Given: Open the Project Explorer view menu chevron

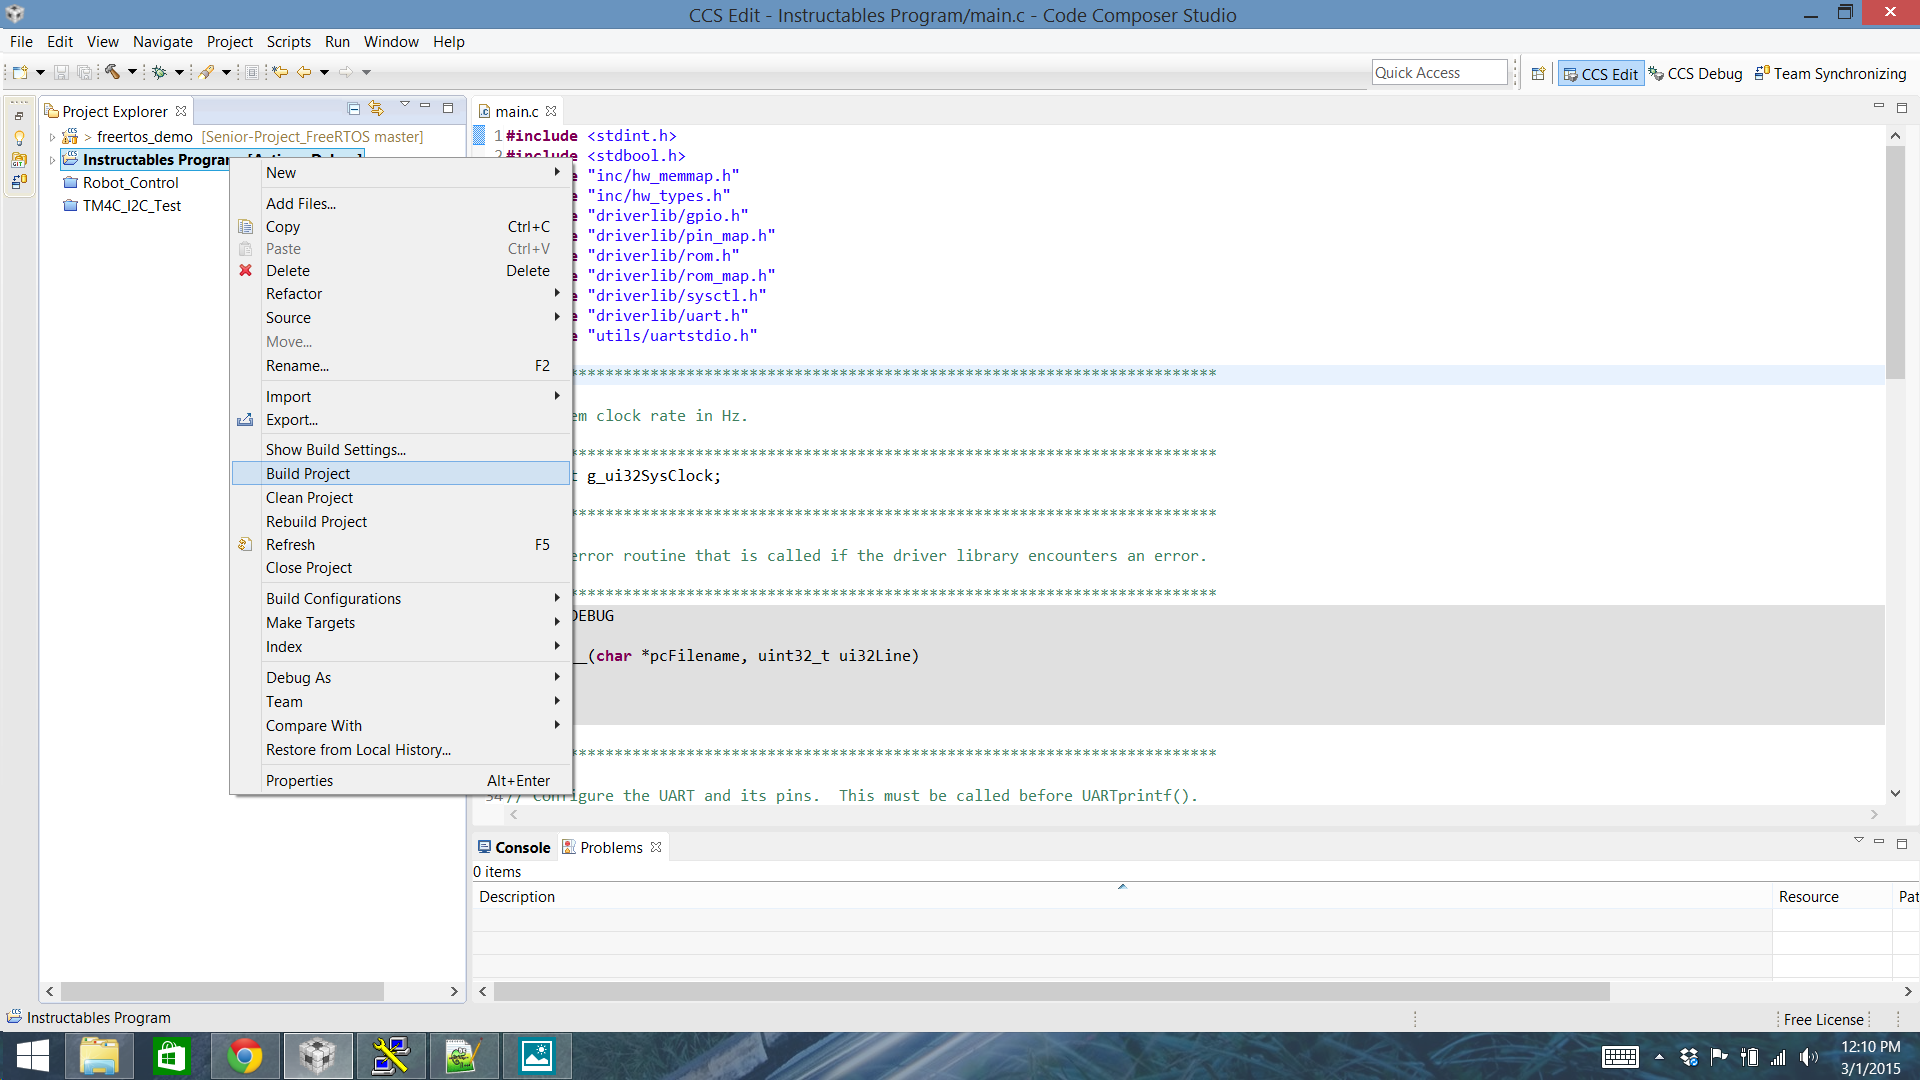Looking at the screenshot, I should pyautogui.click(x=404, y=104).
